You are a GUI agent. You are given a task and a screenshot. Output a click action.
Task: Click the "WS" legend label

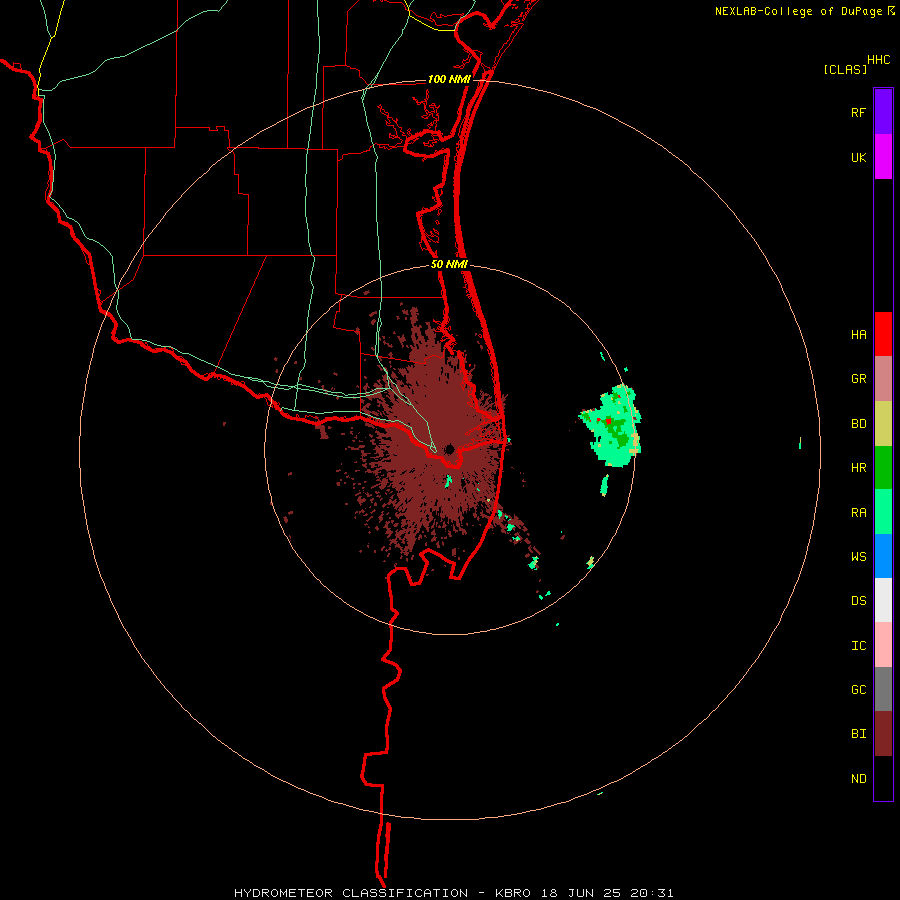coord(858,557)
